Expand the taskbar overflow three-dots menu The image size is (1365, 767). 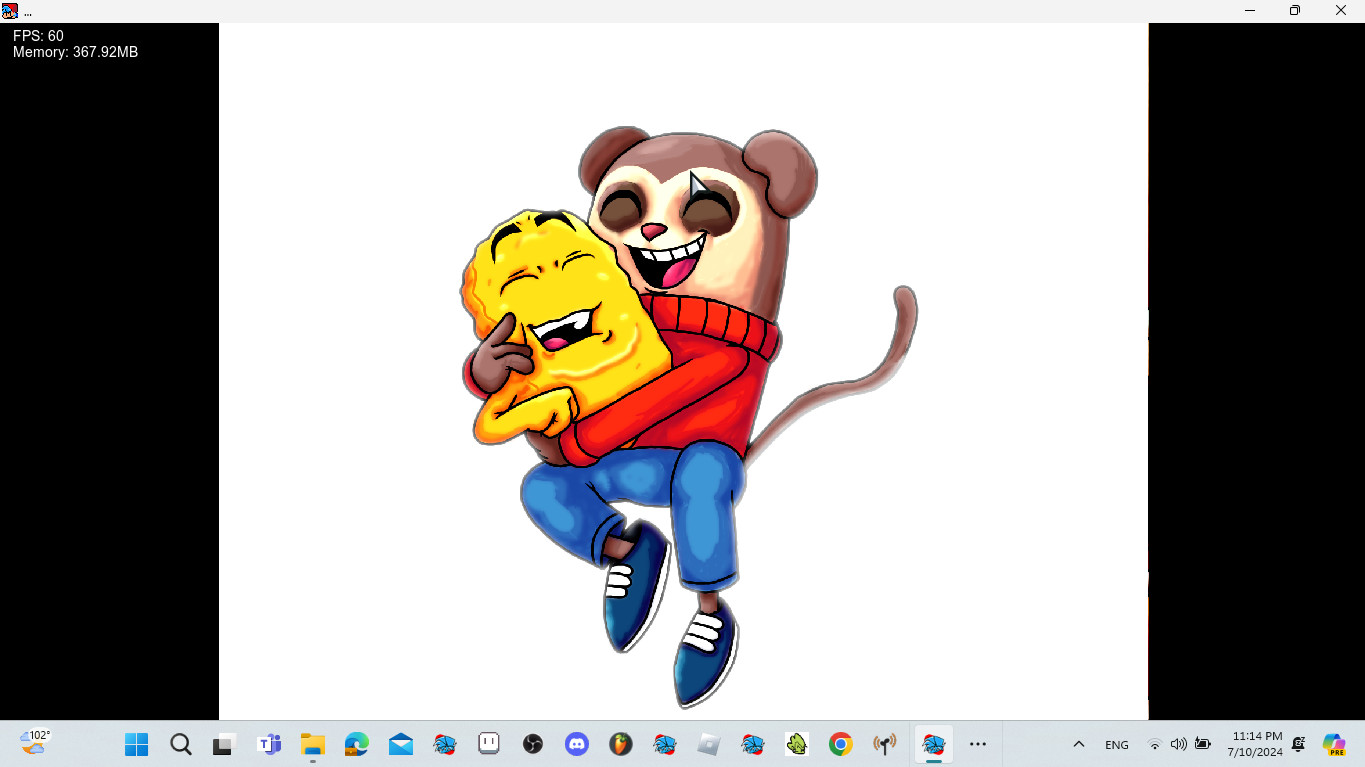[x=978, y=744]
